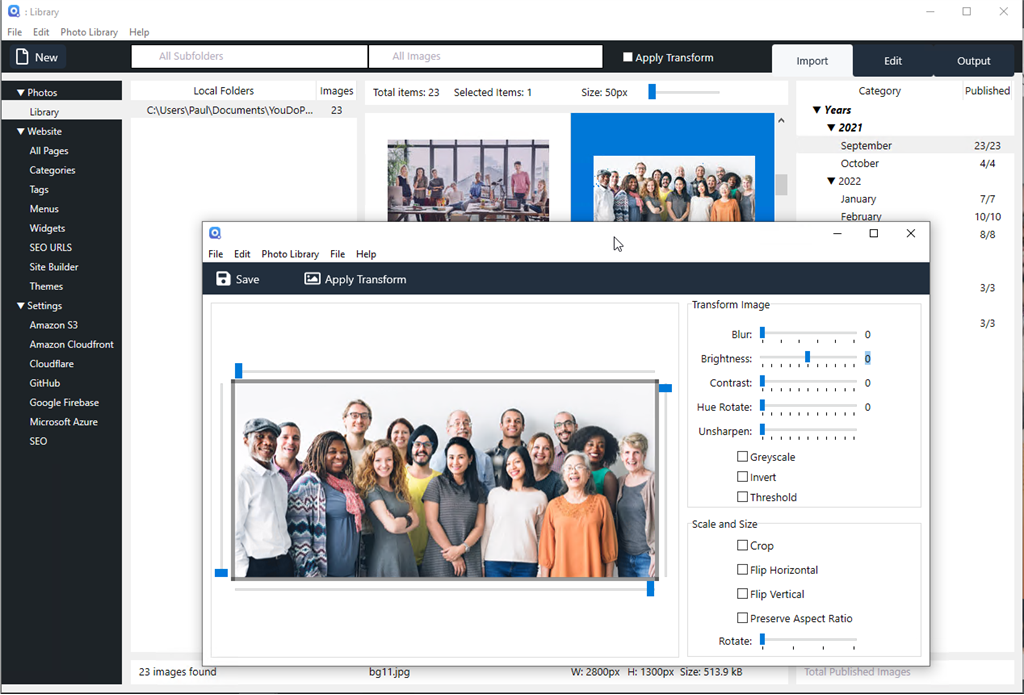Click the New document icon

22,57
